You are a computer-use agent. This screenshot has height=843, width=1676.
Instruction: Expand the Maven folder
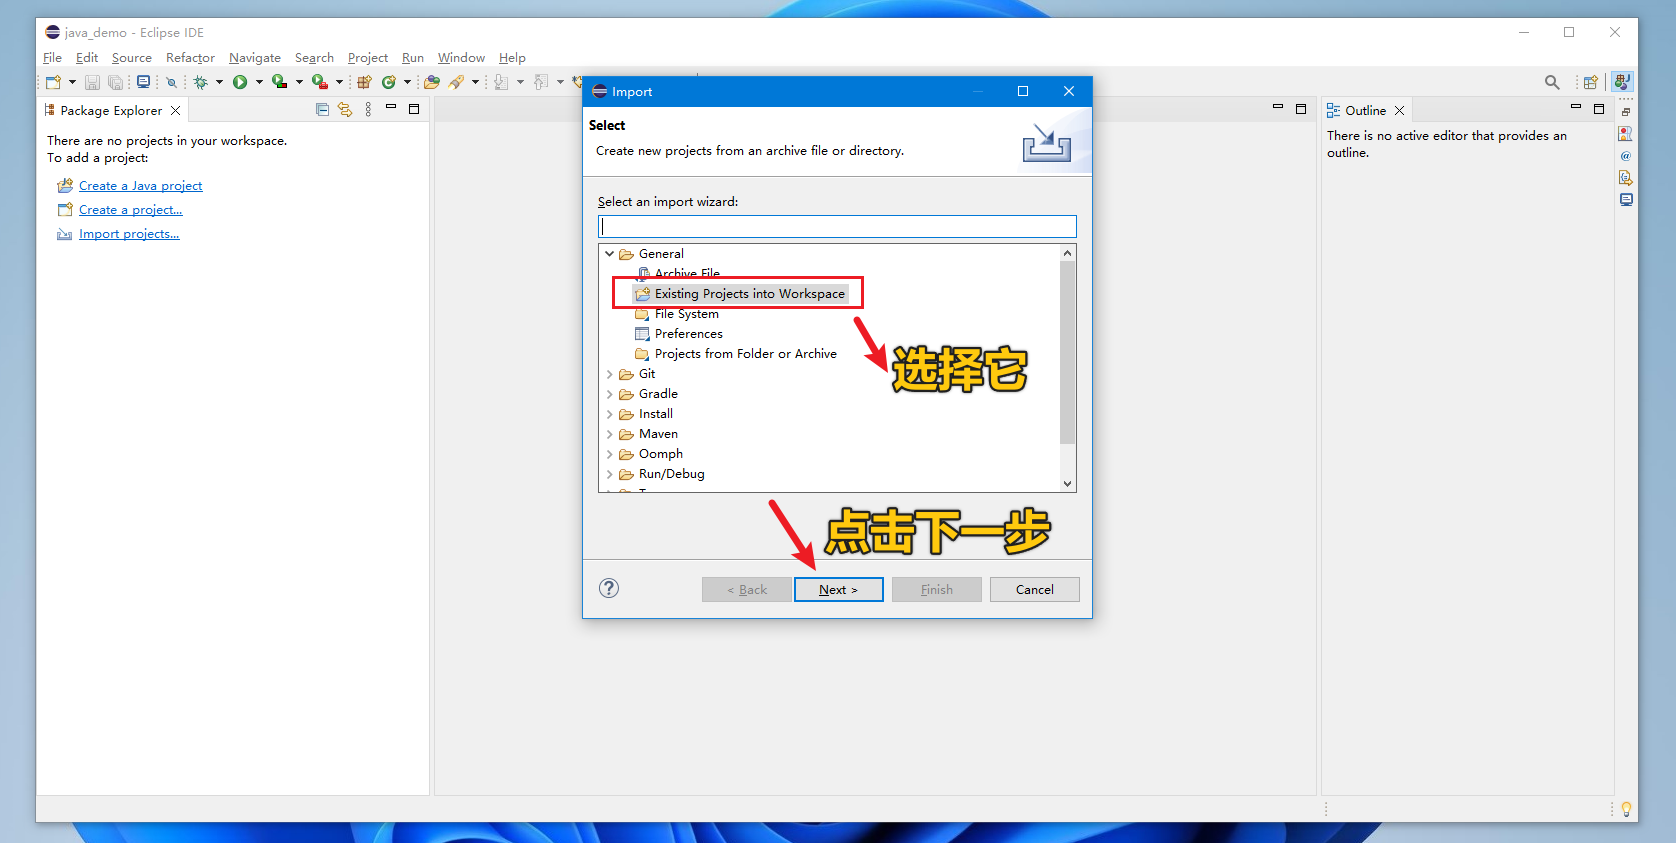click(x=609, y=434)
